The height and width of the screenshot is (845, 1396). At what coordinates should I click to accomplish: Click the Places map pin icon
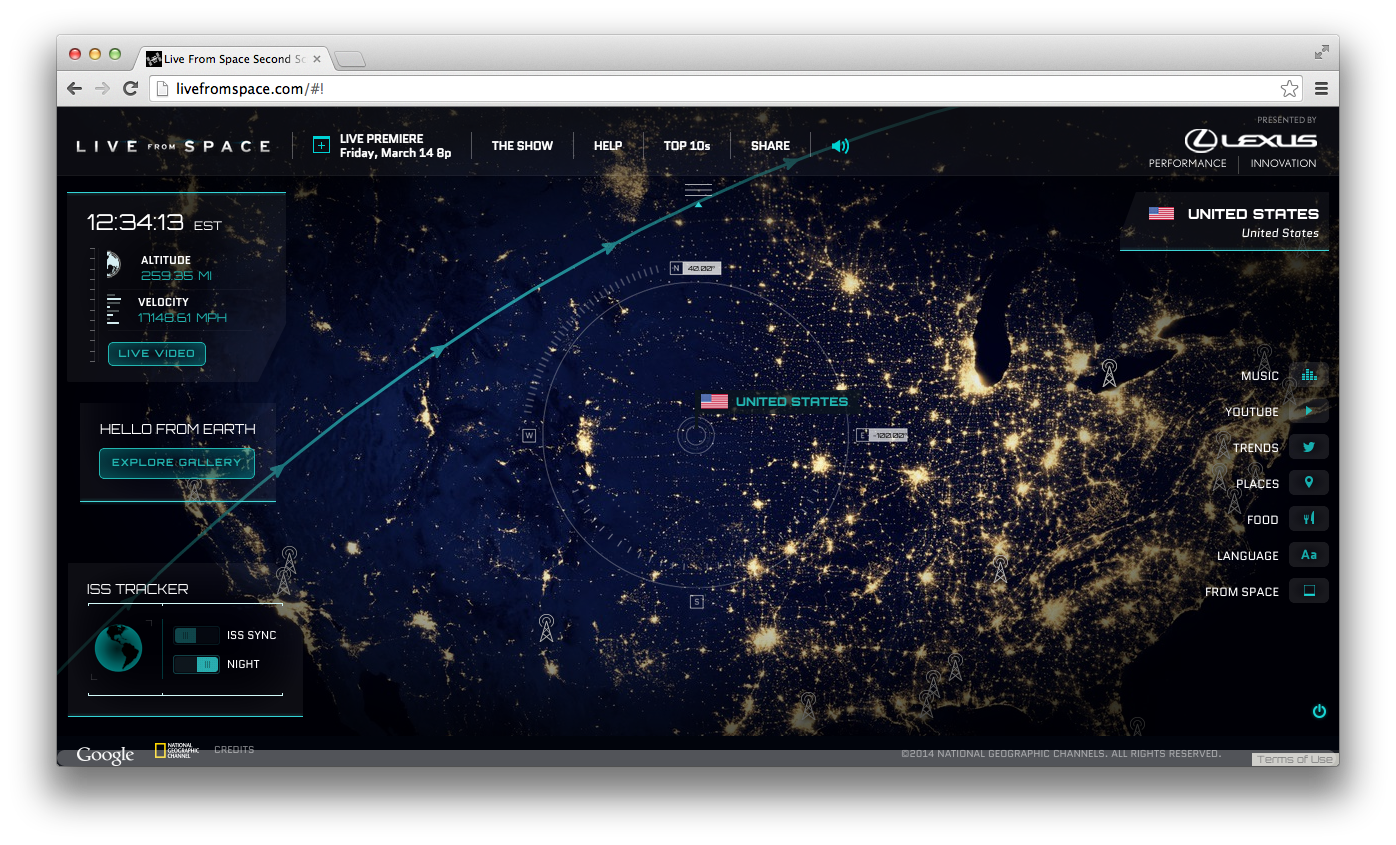pos(1309,483)
